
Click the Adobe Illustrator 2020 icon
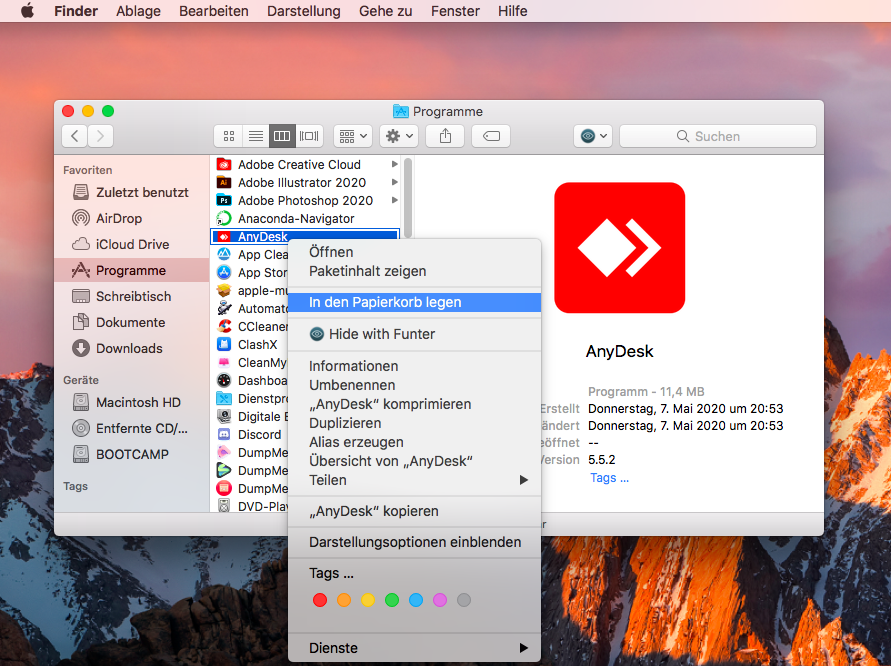pos(224,182)
